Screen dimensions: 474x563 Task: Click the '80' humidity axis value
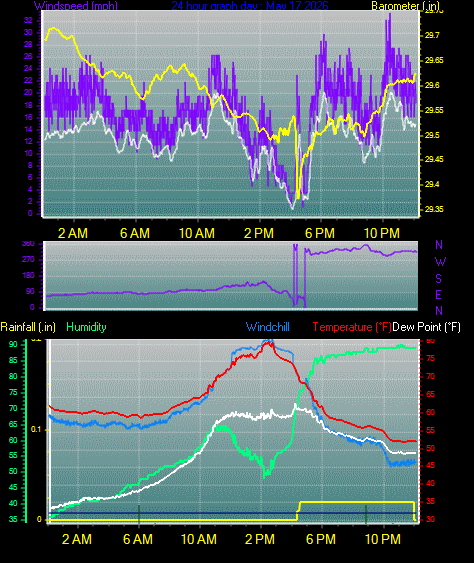pyautogui.click(x=13, y=377)
